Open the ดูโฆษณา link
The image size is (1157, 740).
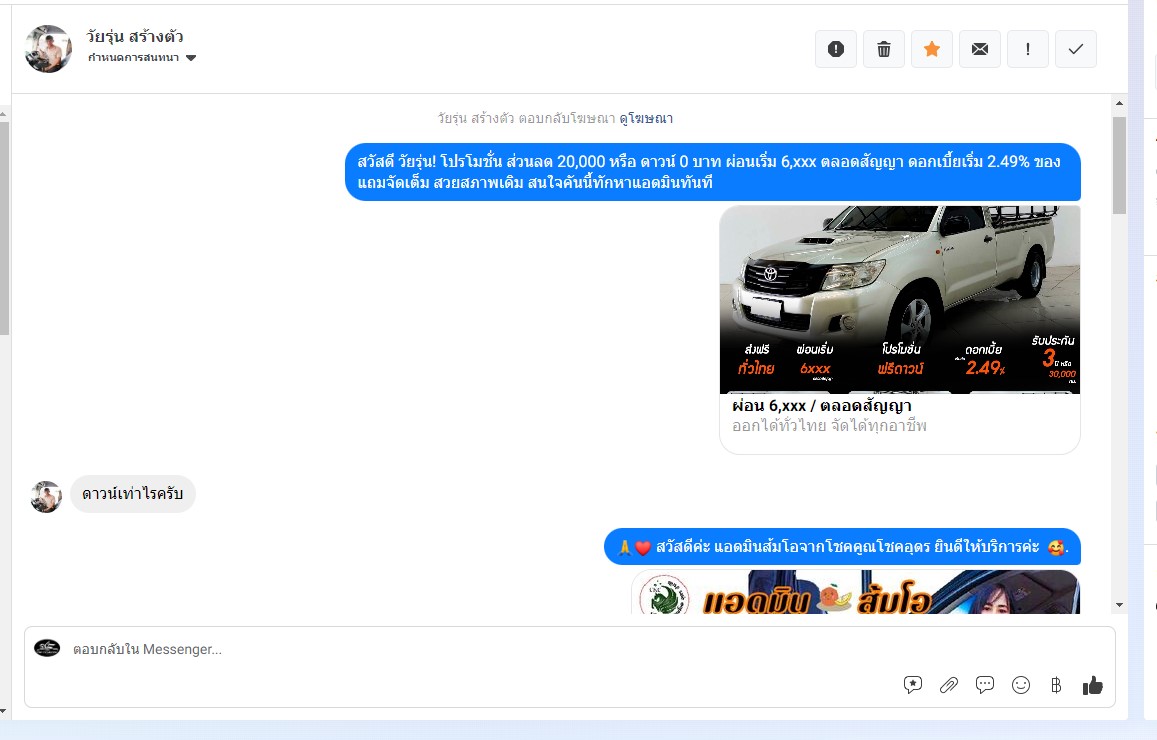click(646, 118)
